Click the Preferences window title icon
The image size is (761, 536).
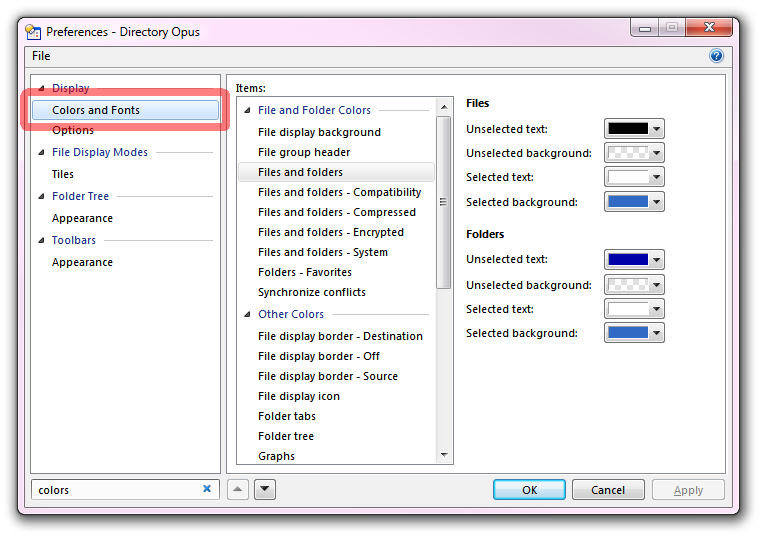[x=33, y=32]
